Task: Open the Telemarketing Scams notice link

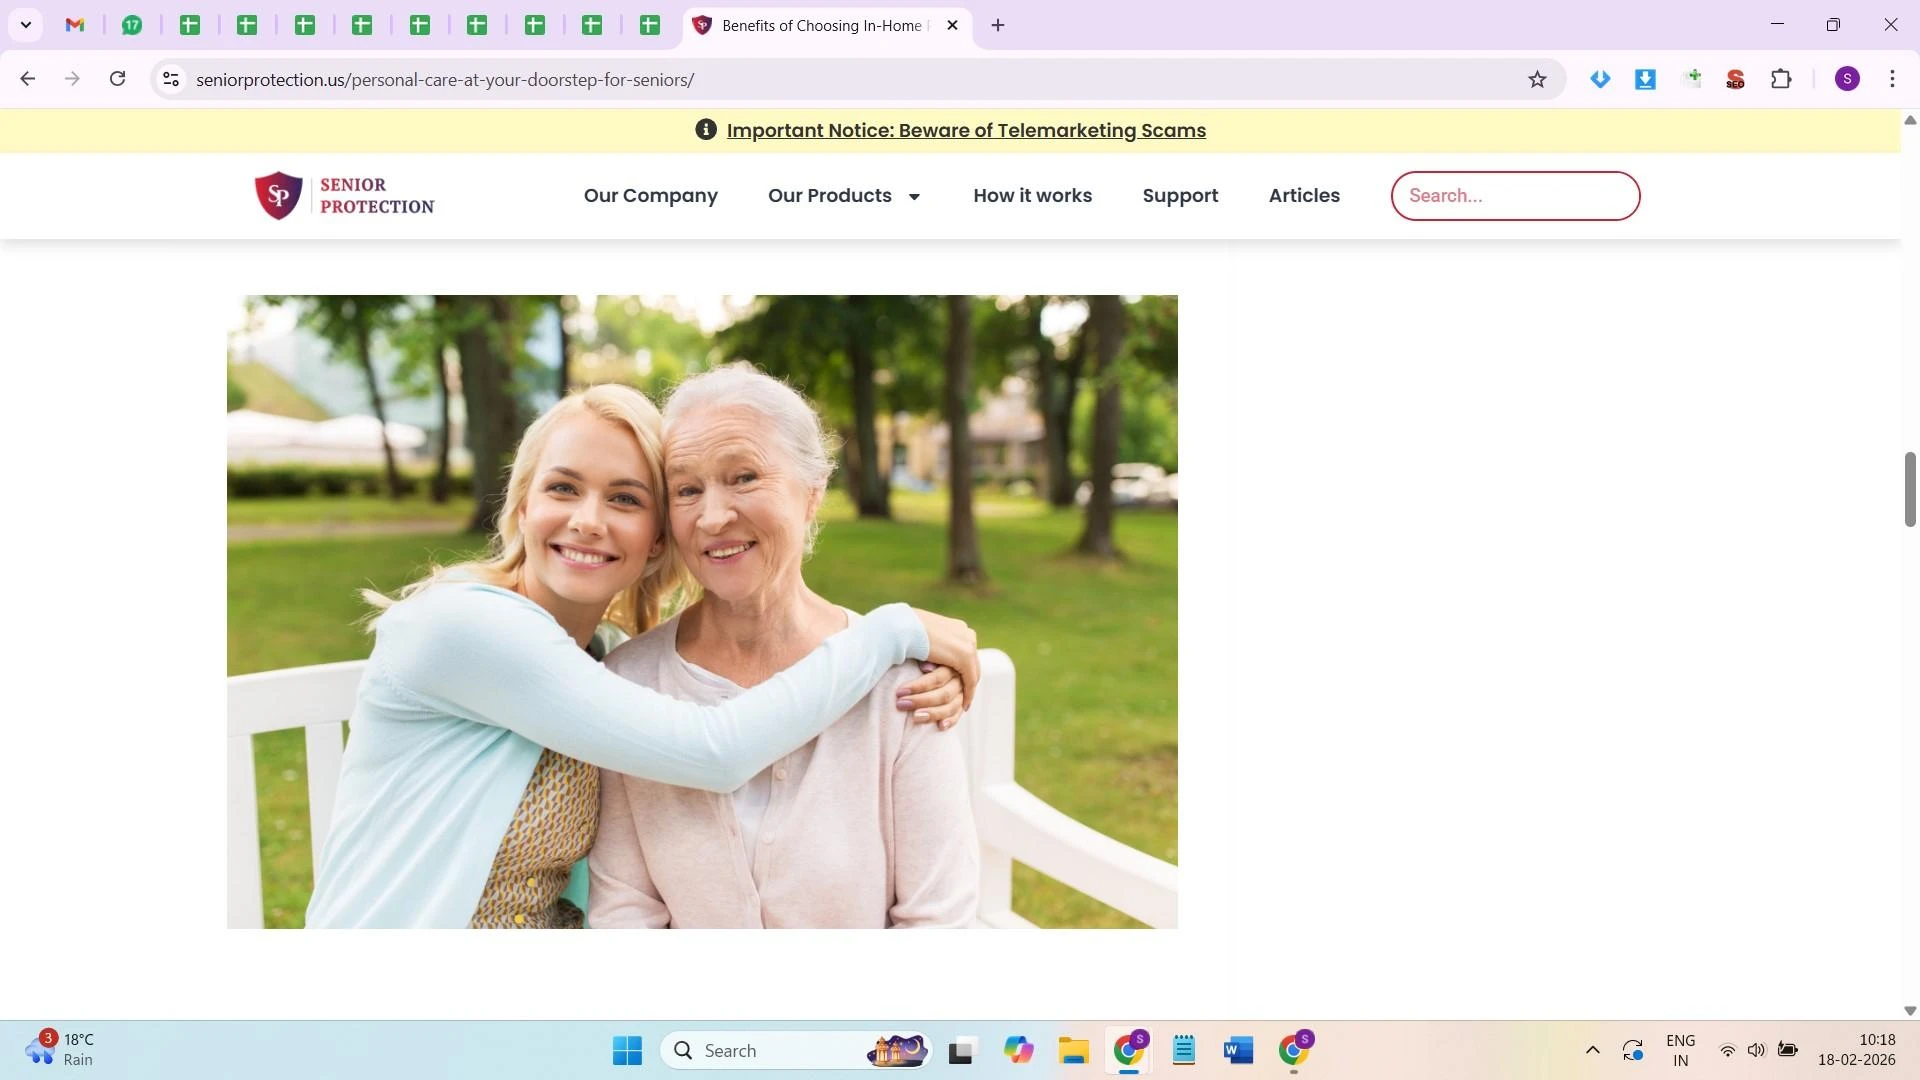Action: 965,131
